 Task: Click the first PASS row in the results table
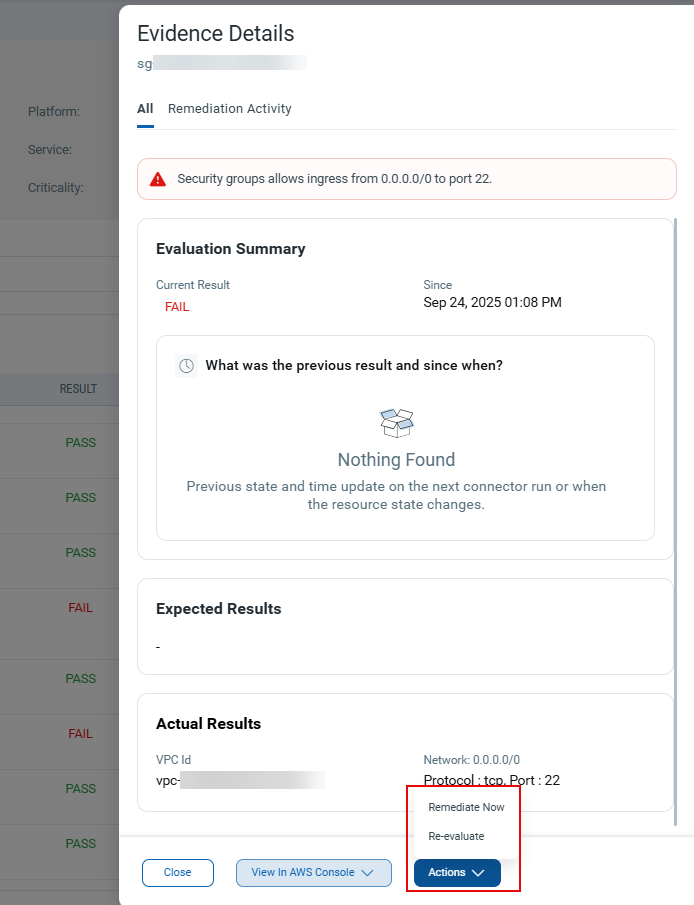80,442
